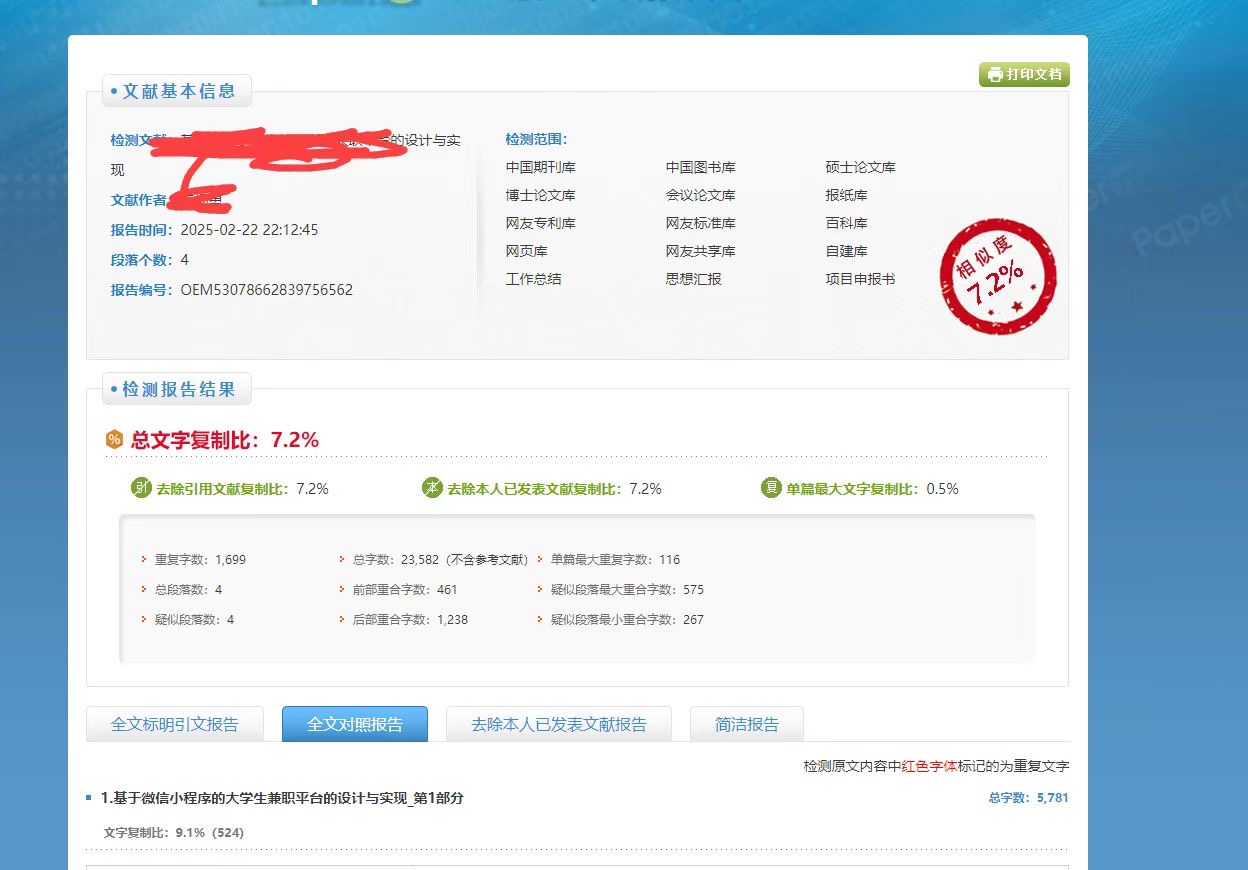Click the orange percent badge beside 总文字复制比
Screen dimensions: 1248x870
pos(113,439)
